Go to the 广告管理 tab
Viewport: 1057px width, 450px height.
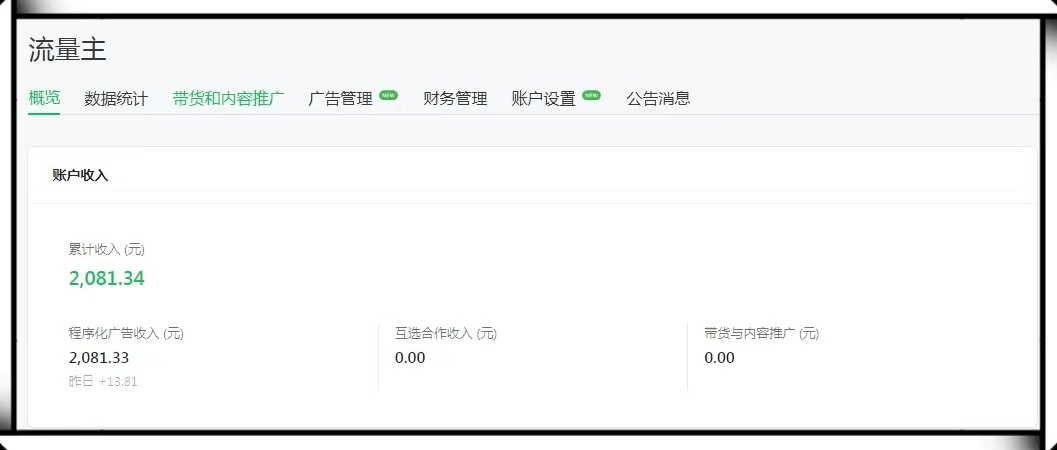[340, 98]
